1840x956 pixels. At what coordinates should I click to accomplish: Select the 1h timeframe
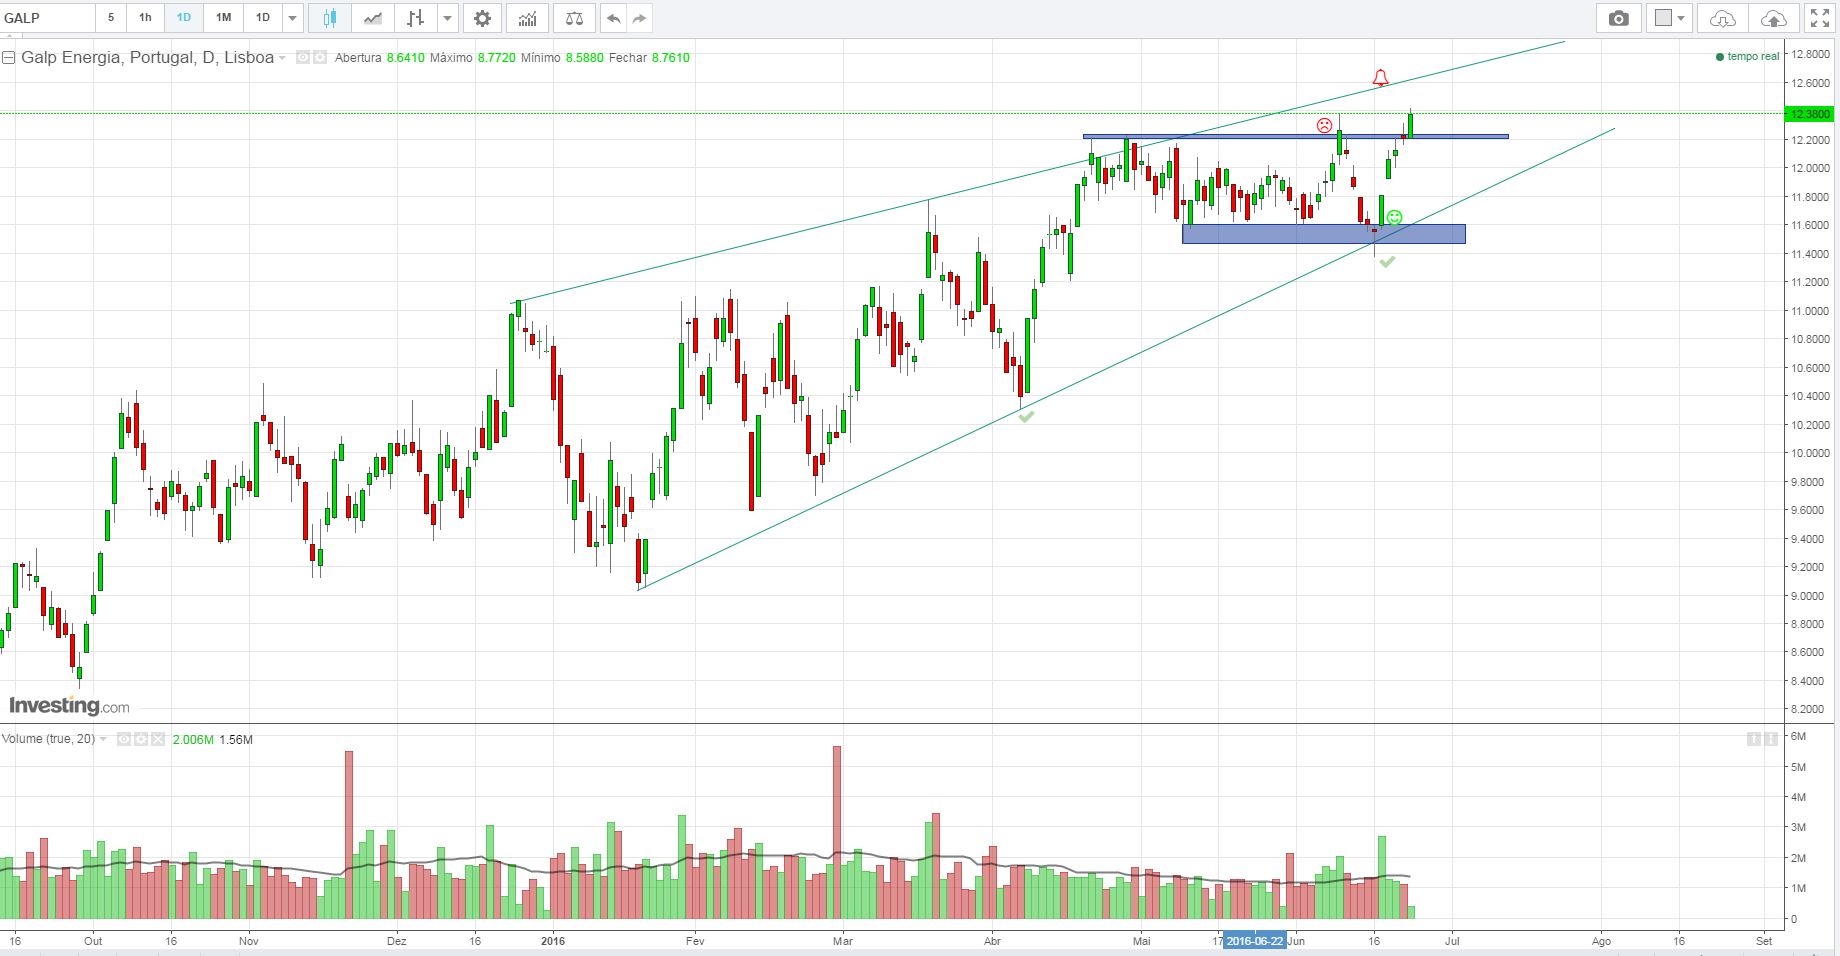click(x=145, y=18)
